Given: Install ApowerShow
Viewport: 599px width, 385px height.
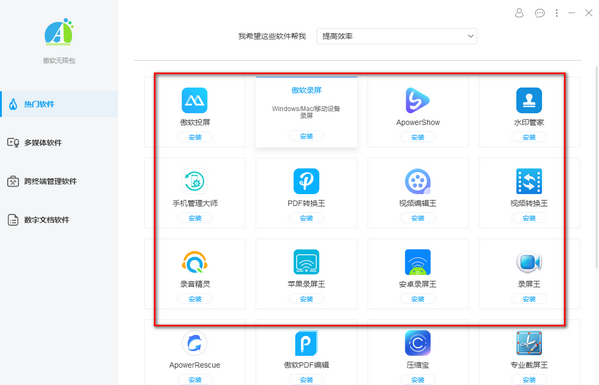Looking at the screenshot, I should pyautogui.click(x=418, y=137).
